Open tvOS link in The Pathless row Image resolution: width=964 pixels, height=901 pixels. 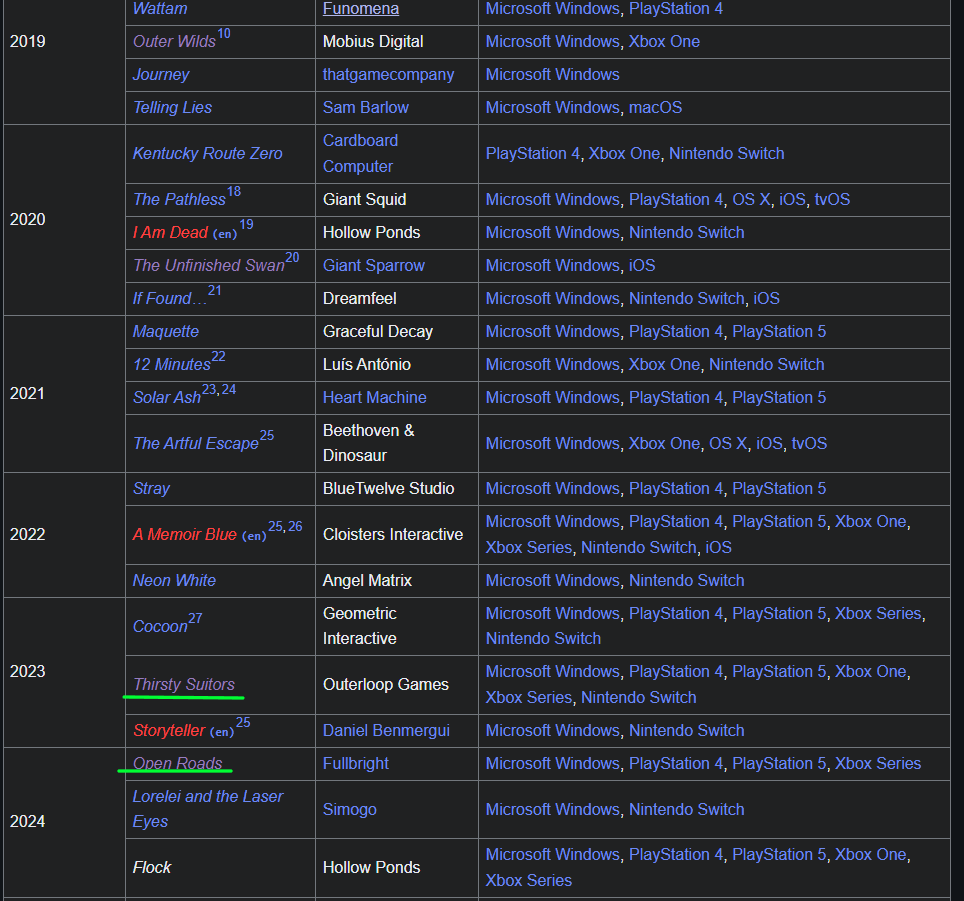click(x=832, y=200)
